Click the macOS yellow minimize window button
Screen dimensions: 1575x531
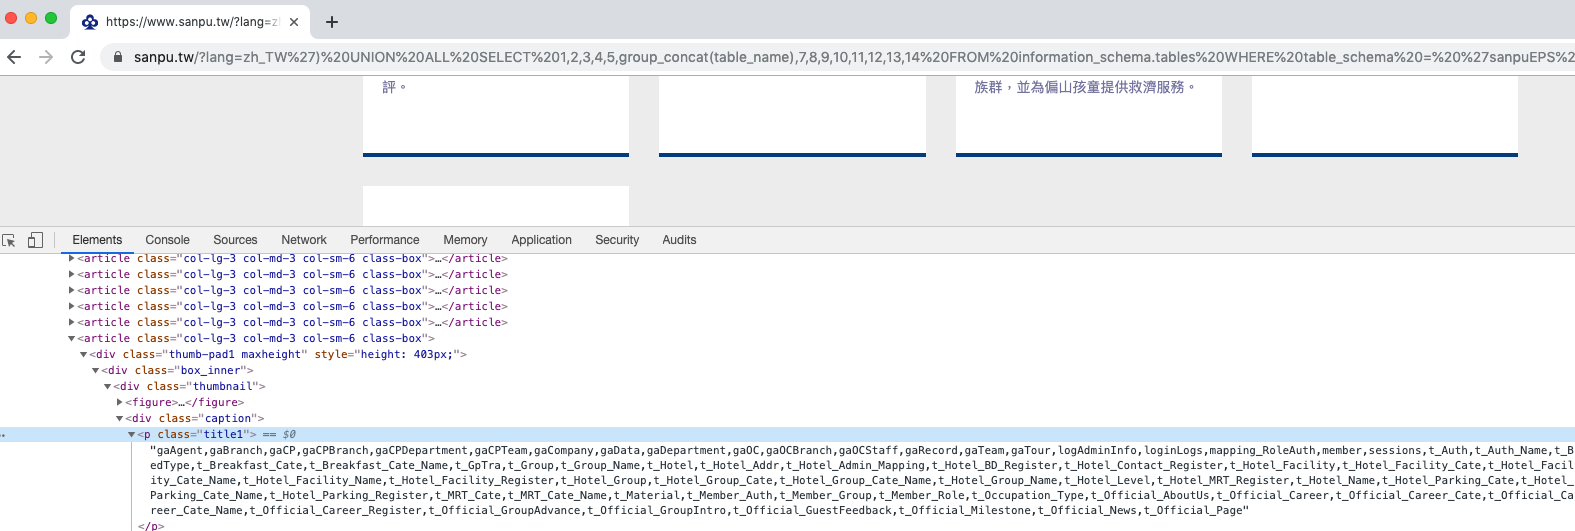(x=31, y=18)
